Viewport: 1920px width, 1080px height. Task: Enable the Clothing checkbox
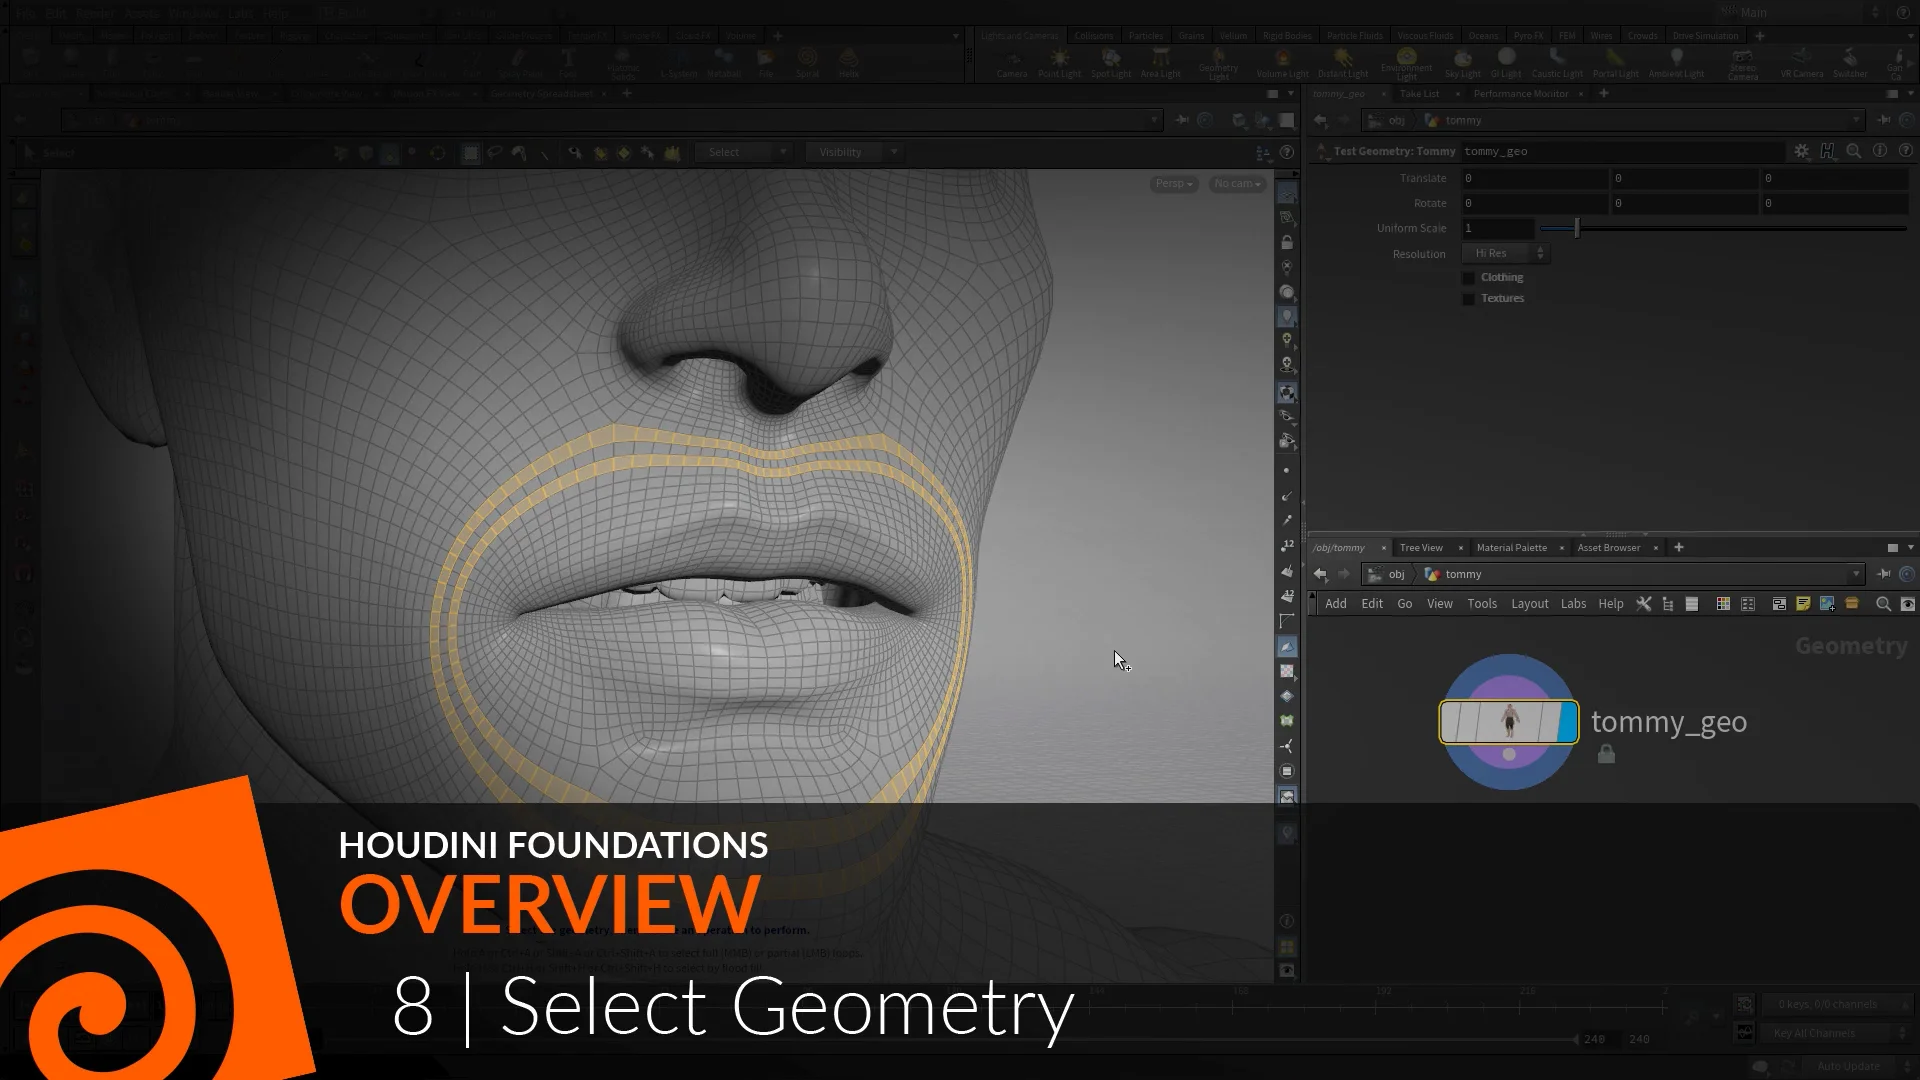click(x=1469, y=277)
